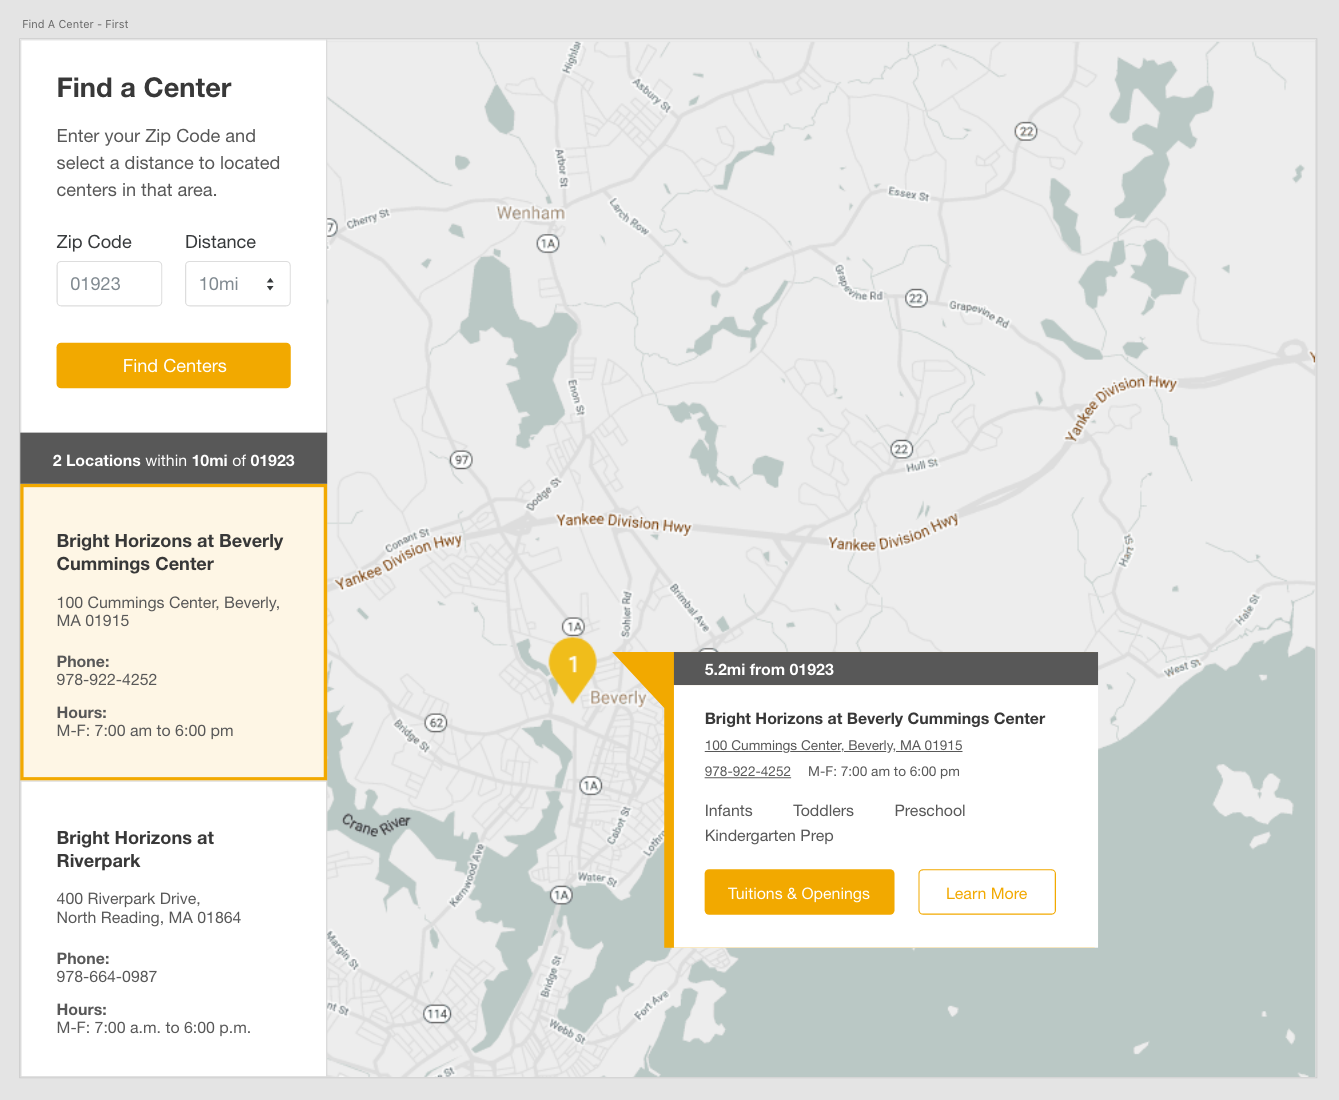This screenshot has height=1100, width=1339.
Task: Focus the Zip Code input field
Action: 109,284
